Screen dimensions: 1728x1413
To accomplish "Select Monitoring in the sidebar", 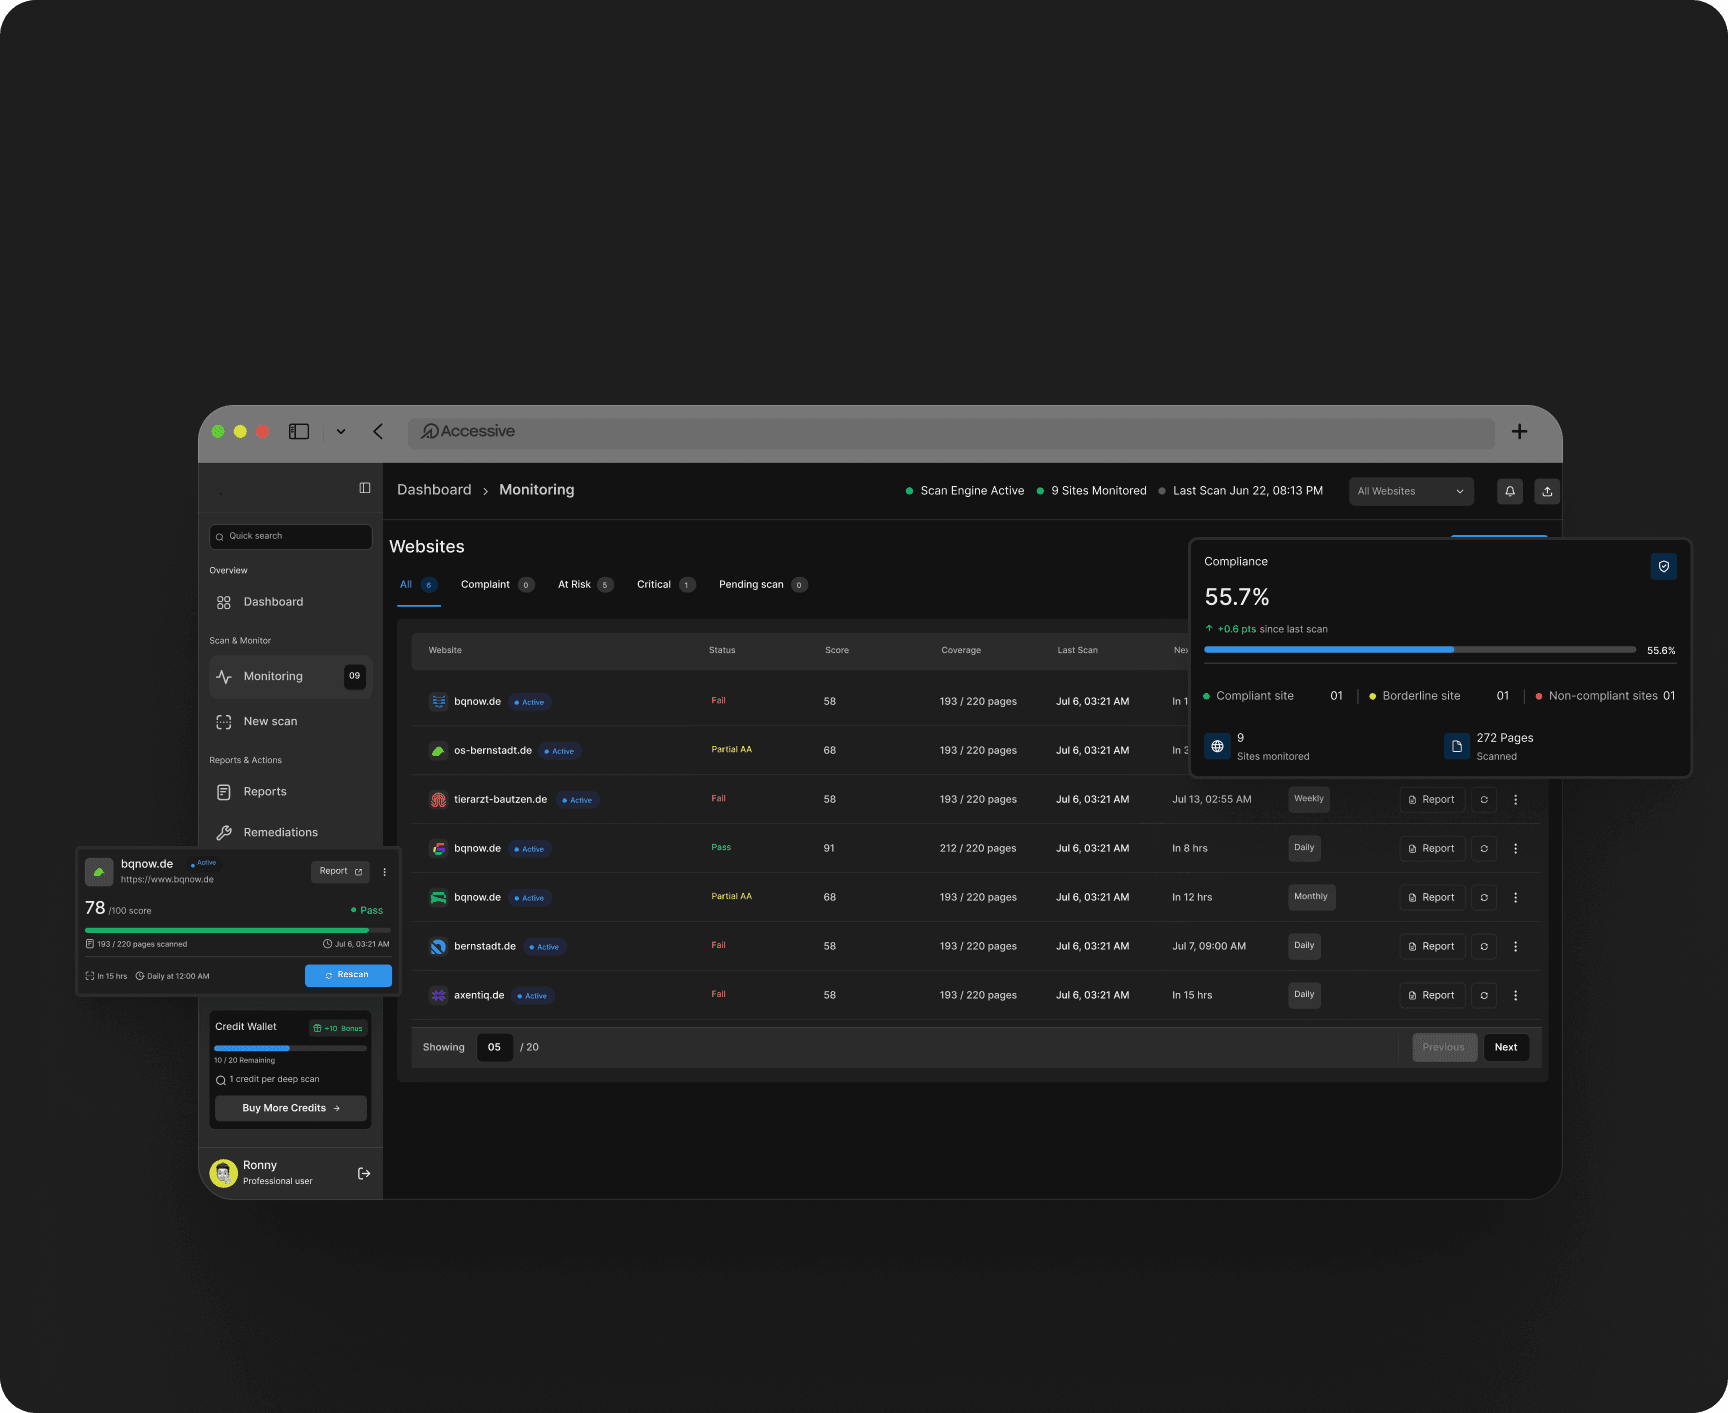I will (290, 677).
